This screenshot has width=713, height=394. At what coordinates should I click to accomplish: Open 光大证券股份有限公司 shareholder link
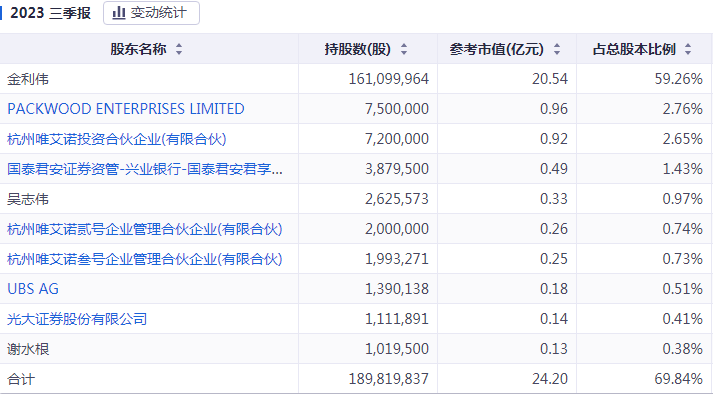(77, 319)
